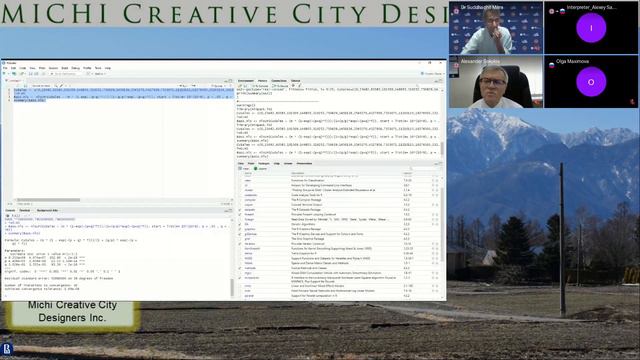
Task: Click the Load history icon in History toolbar
Action: click(x=240, y=86)
